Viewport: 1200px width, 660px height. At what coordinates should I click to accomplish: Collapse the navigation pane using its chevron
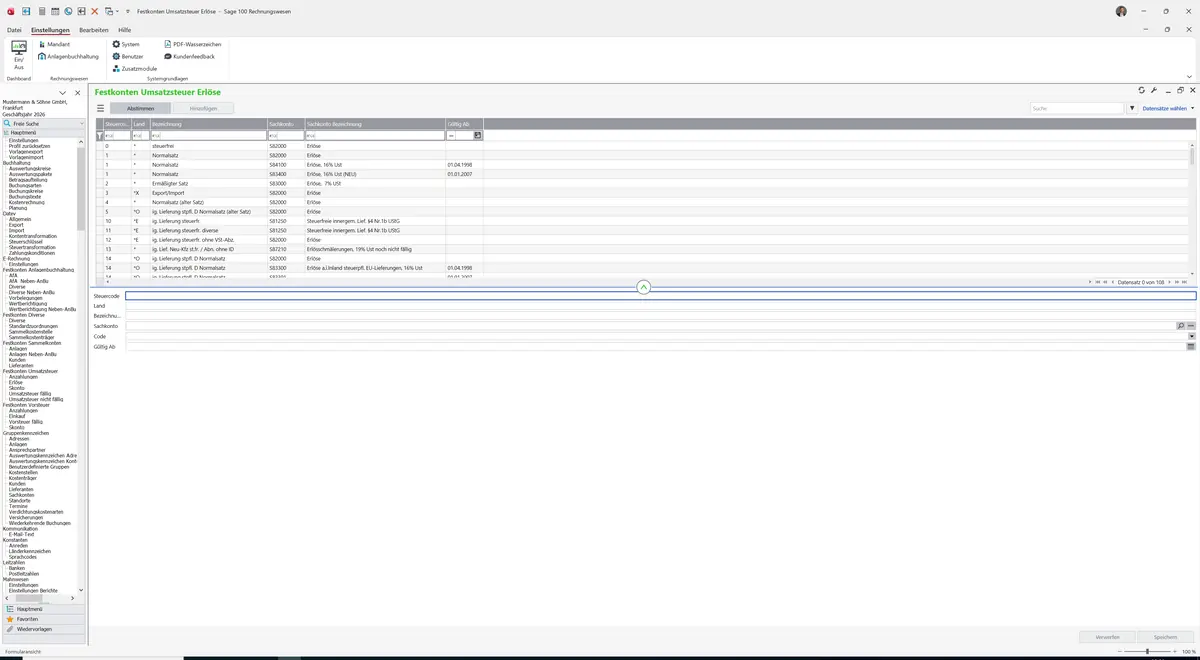[x=62, y=93]
